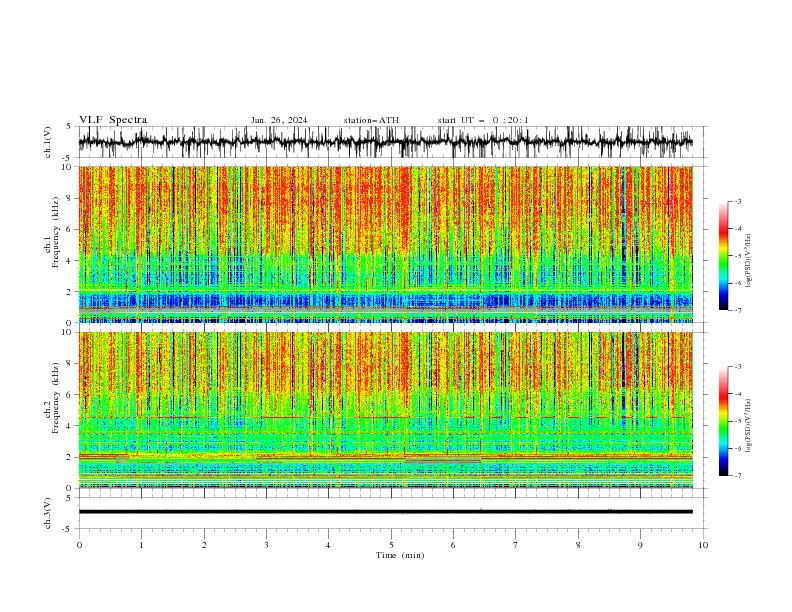The height and width of the screenshot is (612, 792).
Task: Click the time axis tick label "9"
Action: 640,545
